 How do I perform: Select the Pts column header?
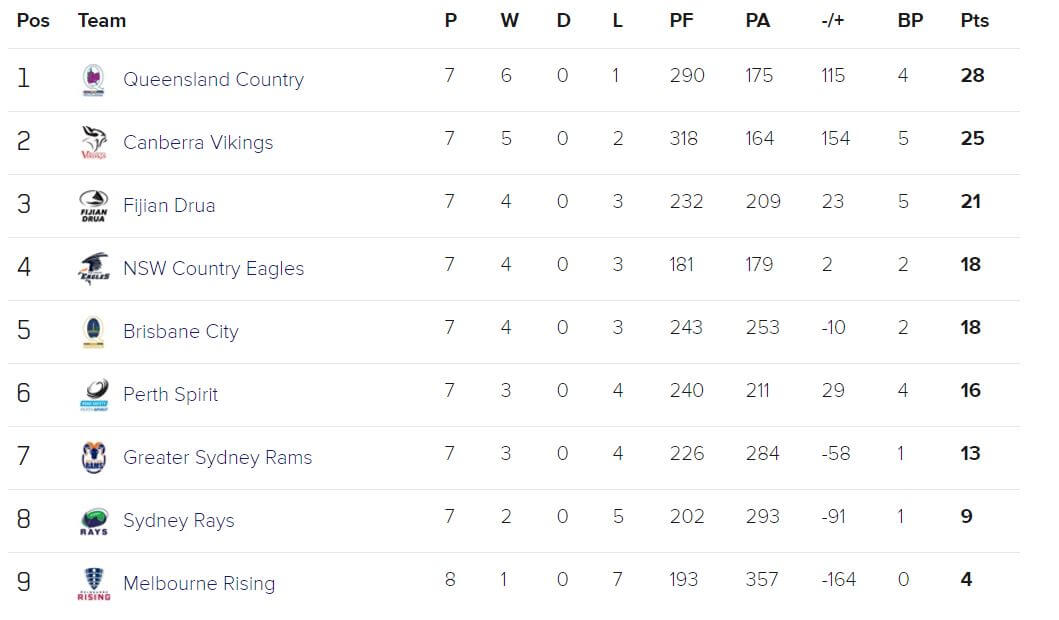pyautogui.click(x=975, y=20)
